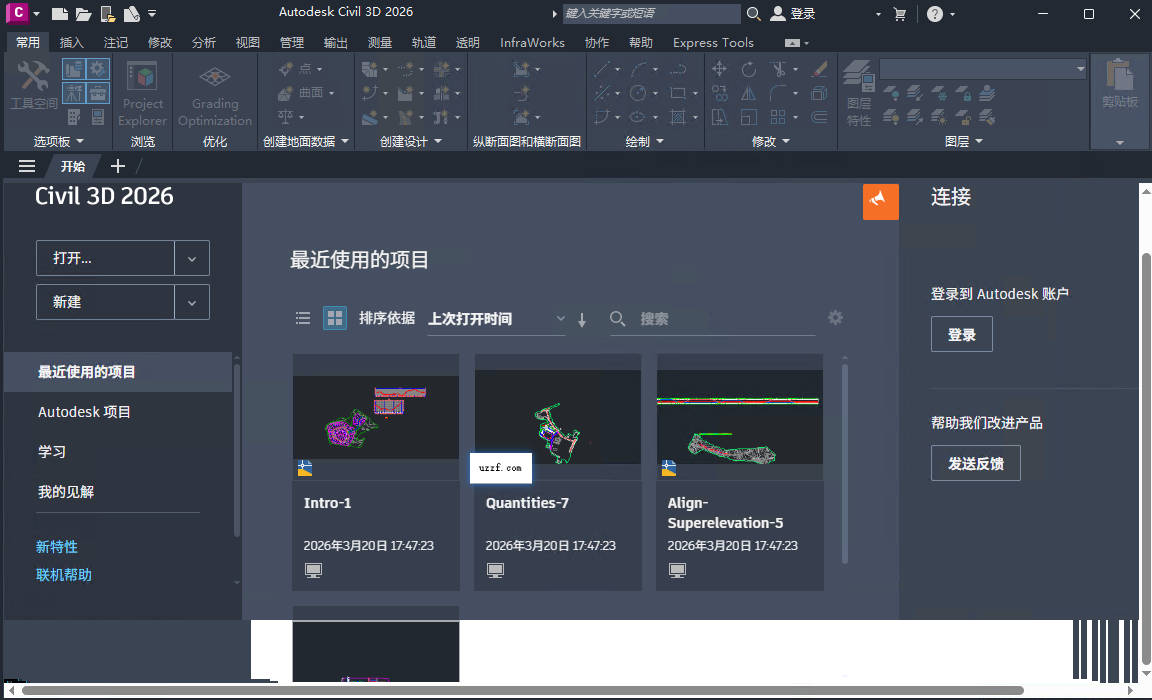Open the 新特性 link

(56, 546)
